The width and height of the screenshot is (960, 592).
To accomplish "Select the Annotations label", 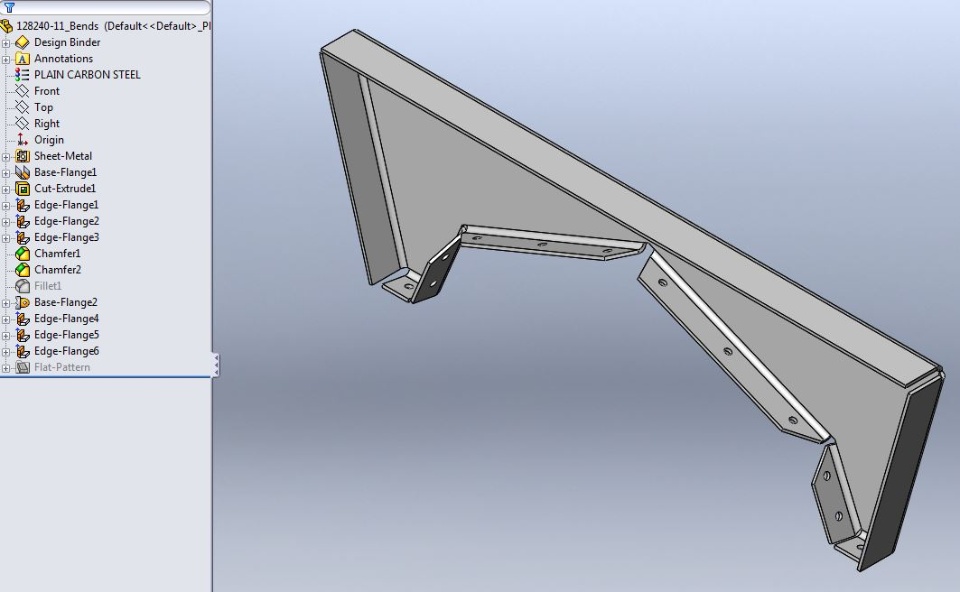I will point(64,59).
